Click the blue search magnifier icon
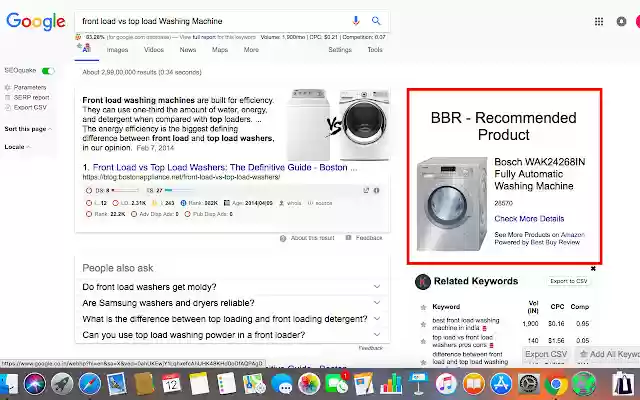 [x=376, y=20]
